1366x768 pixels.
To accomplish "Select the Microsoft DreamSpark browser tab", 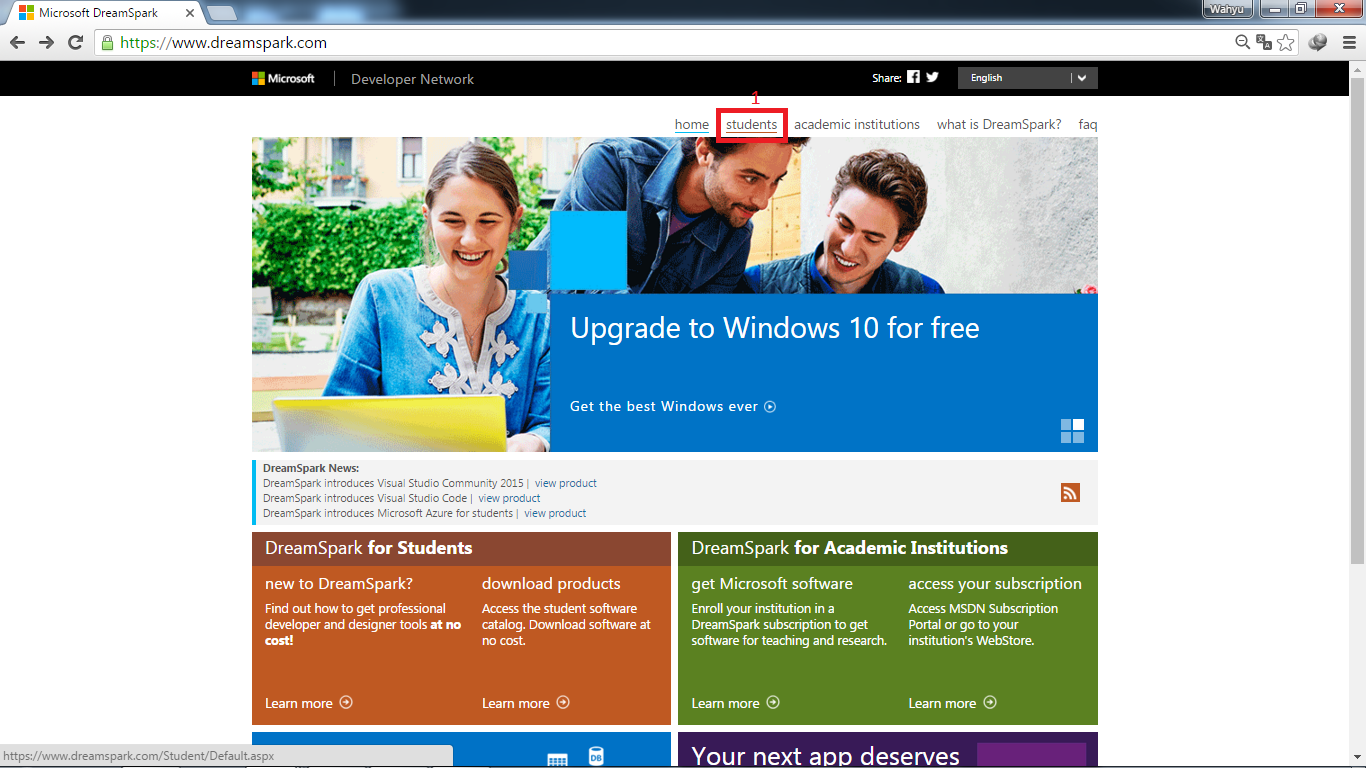I will coord(103,13).
